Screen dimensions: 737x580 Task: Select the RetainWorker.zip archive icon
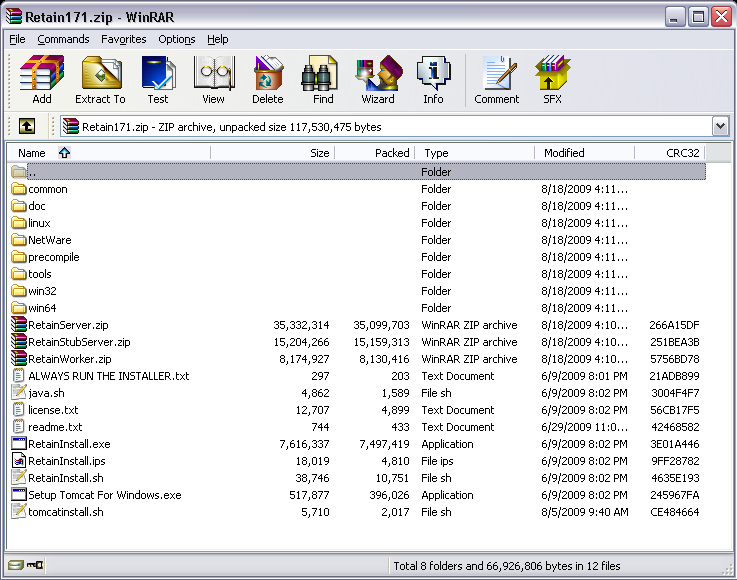pyautogui.click(x=19, y=359)
